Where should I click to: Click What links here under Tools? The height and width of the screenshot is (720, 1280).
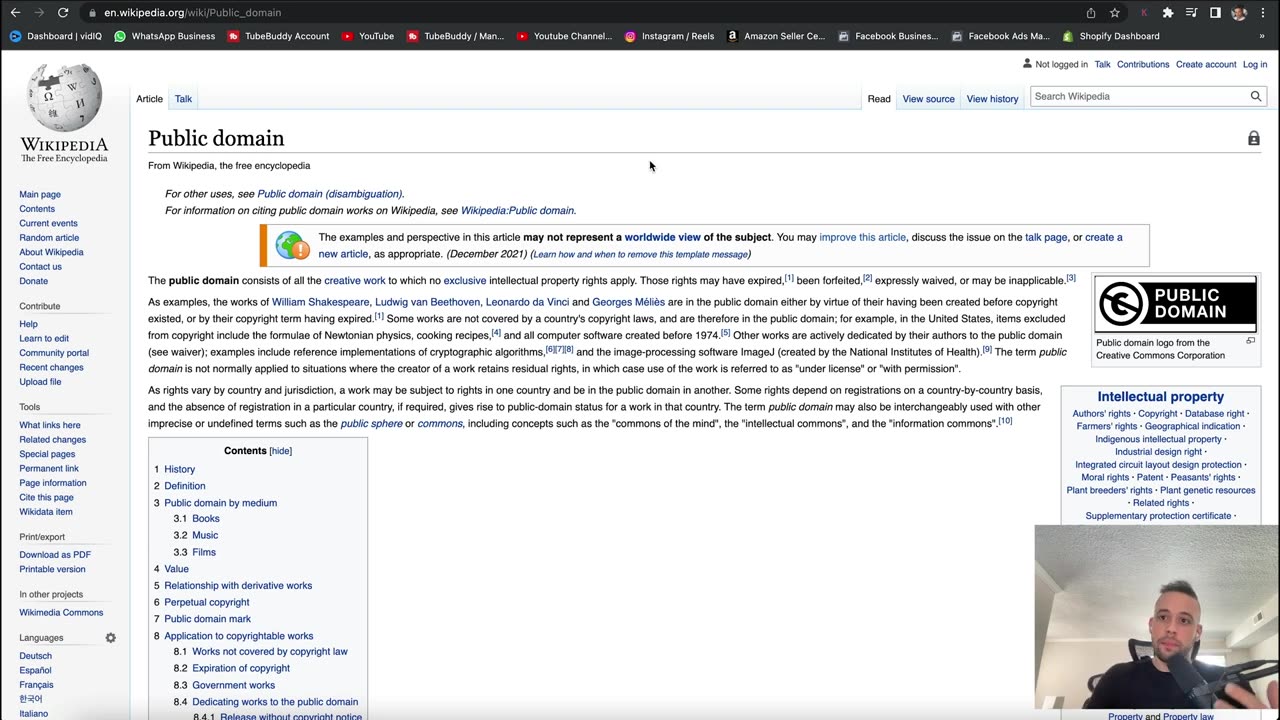click(x=50, y=426)
